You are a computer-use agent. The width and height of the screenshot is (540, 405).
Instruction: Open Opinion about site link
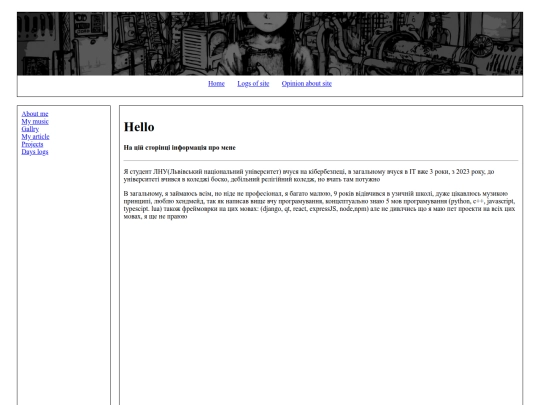coord(307,84)
